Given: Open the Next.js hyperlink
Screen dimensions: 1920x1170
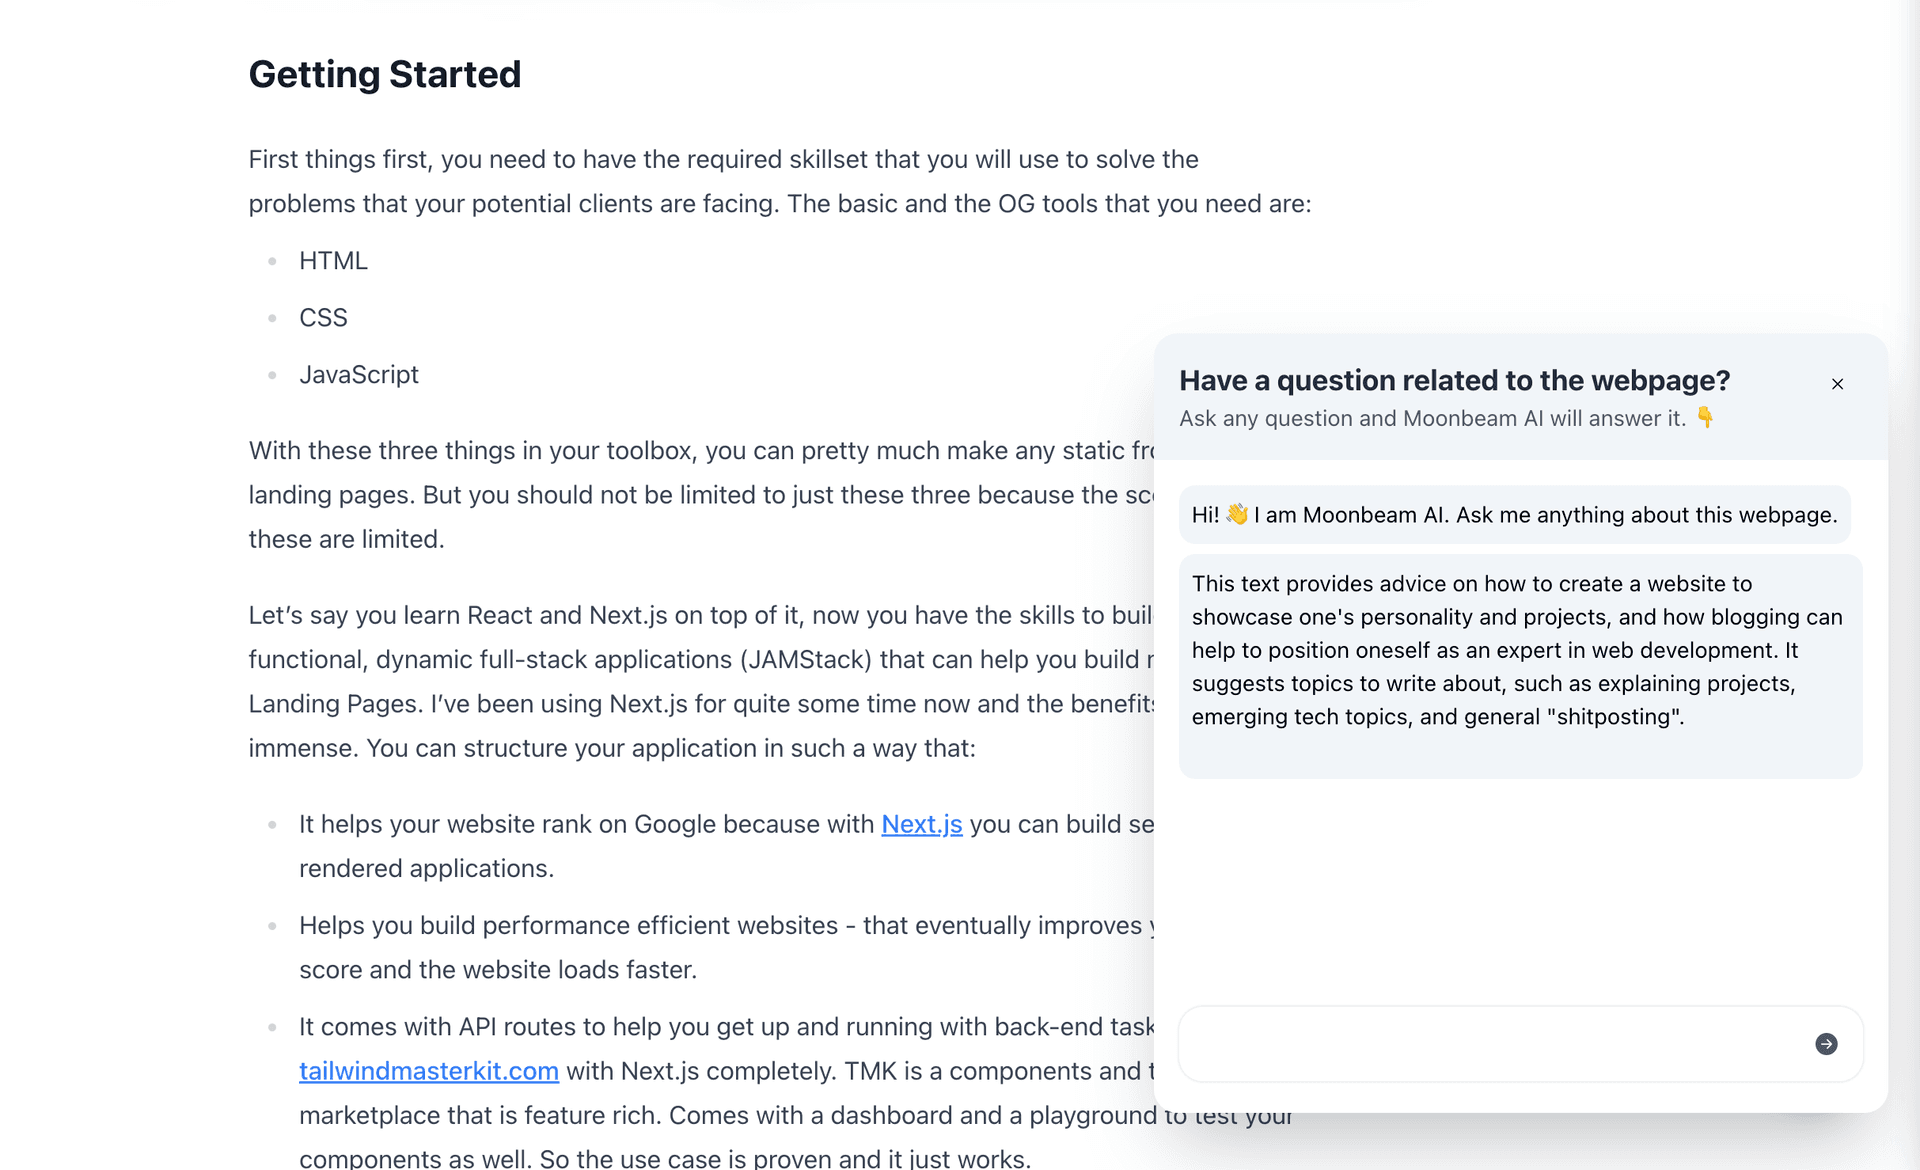Looking at the screenshot, I should click(921, 824).
